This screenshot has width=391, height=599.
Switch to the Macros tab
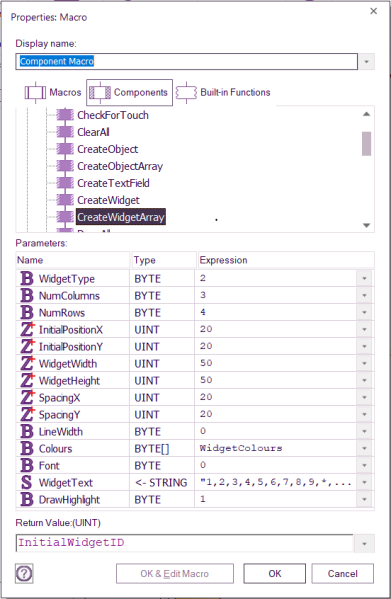pos(53,92)
